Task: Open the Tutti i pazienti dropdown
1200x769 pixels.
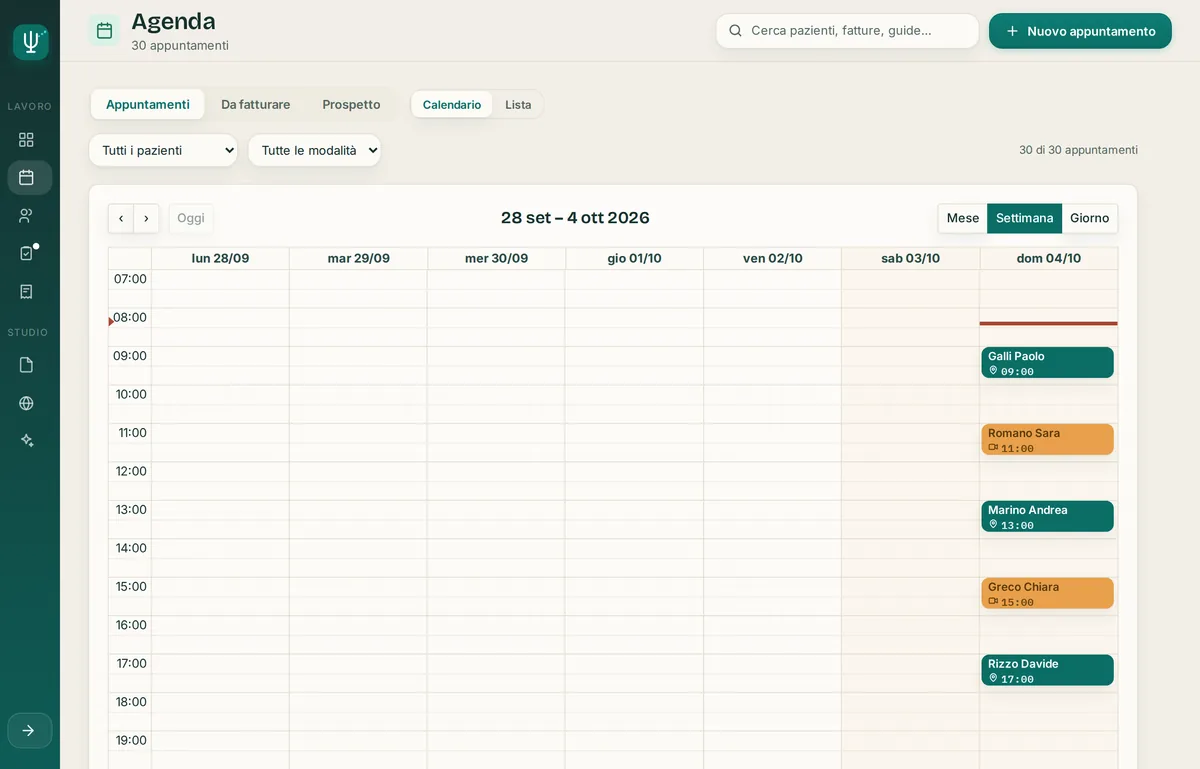Action: pyautogui.click(x=163, y=150)
